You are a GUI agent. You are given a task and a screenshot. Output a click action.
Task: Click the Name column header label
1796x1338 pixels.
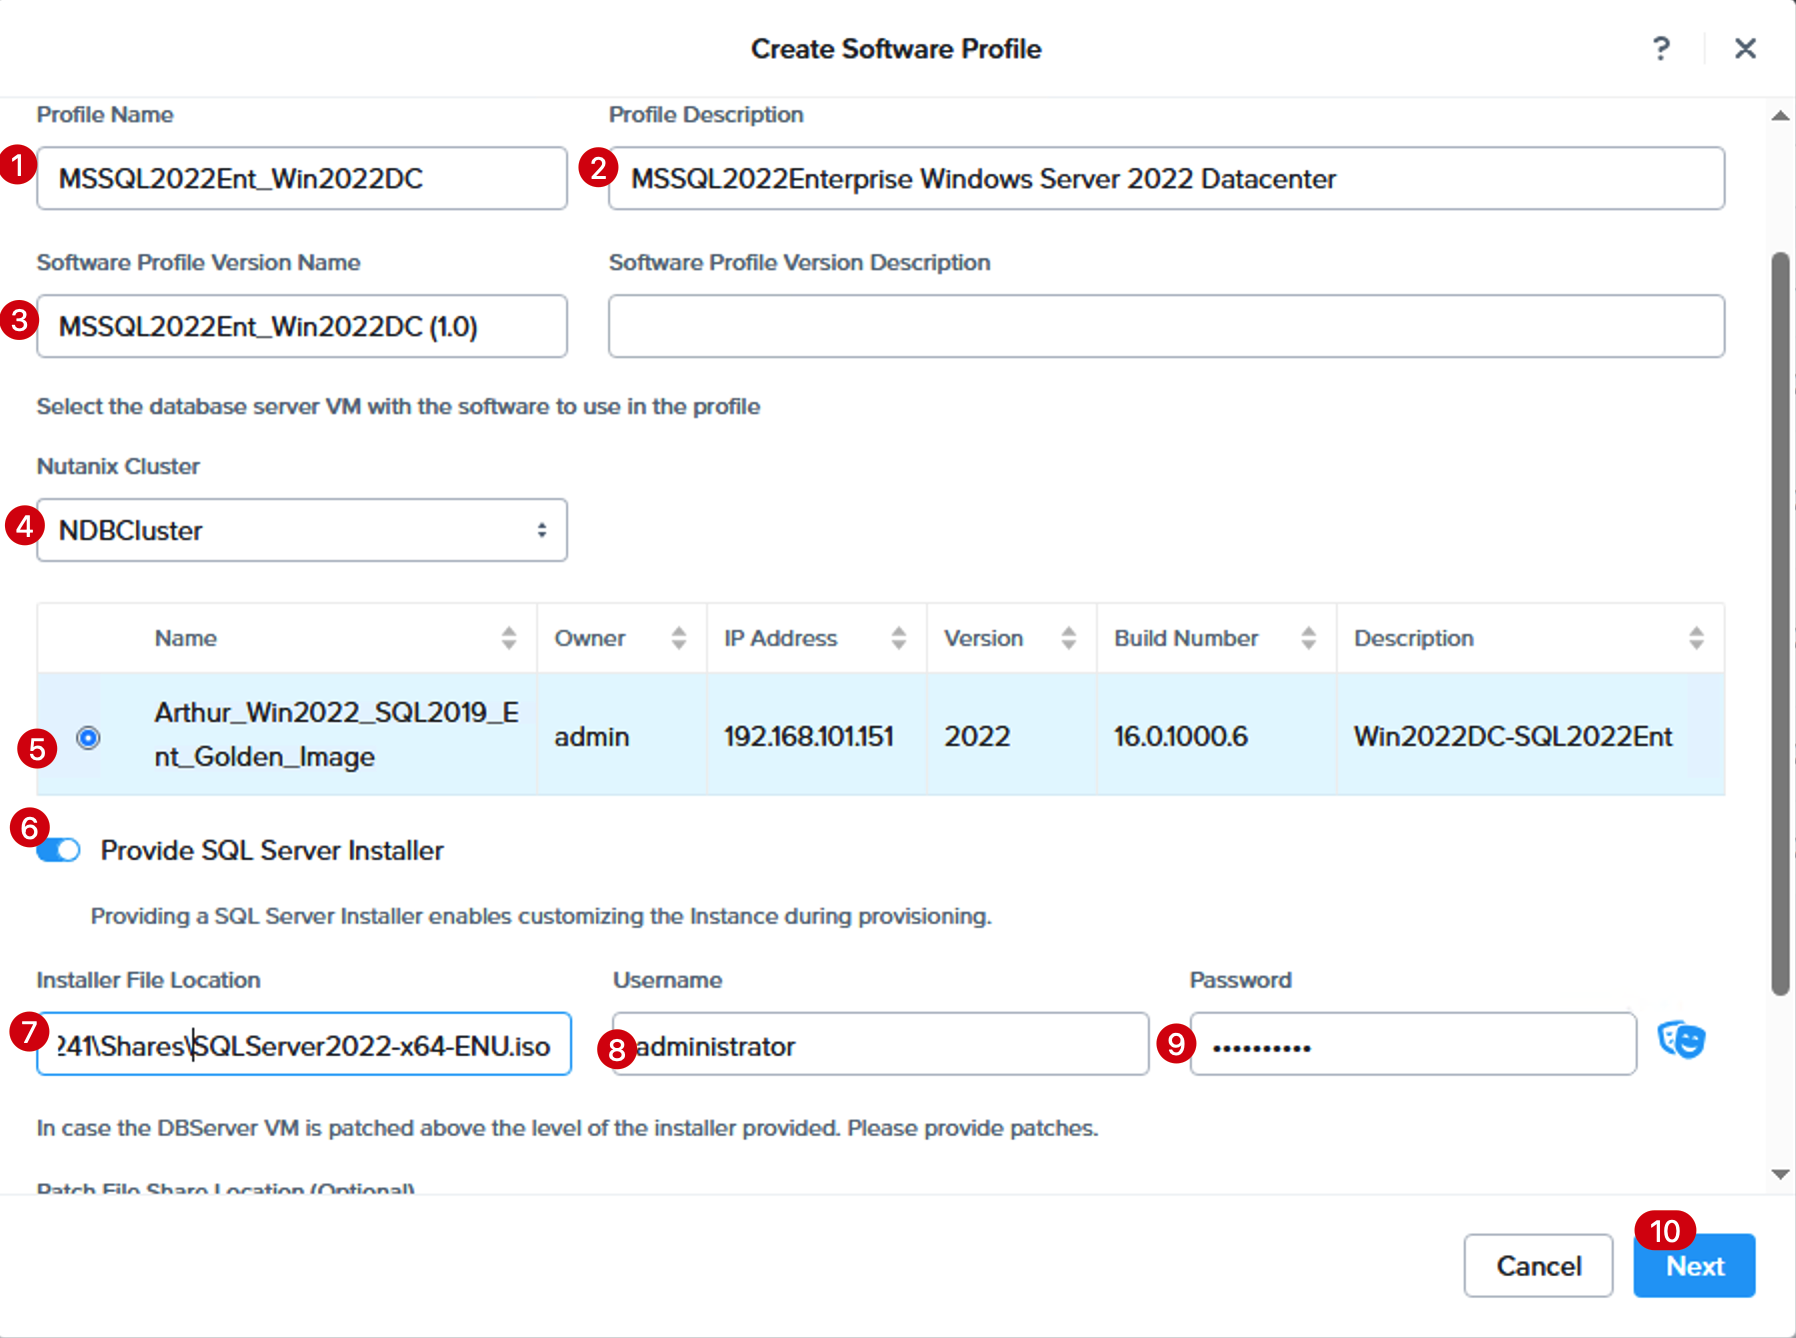[186, 638]
